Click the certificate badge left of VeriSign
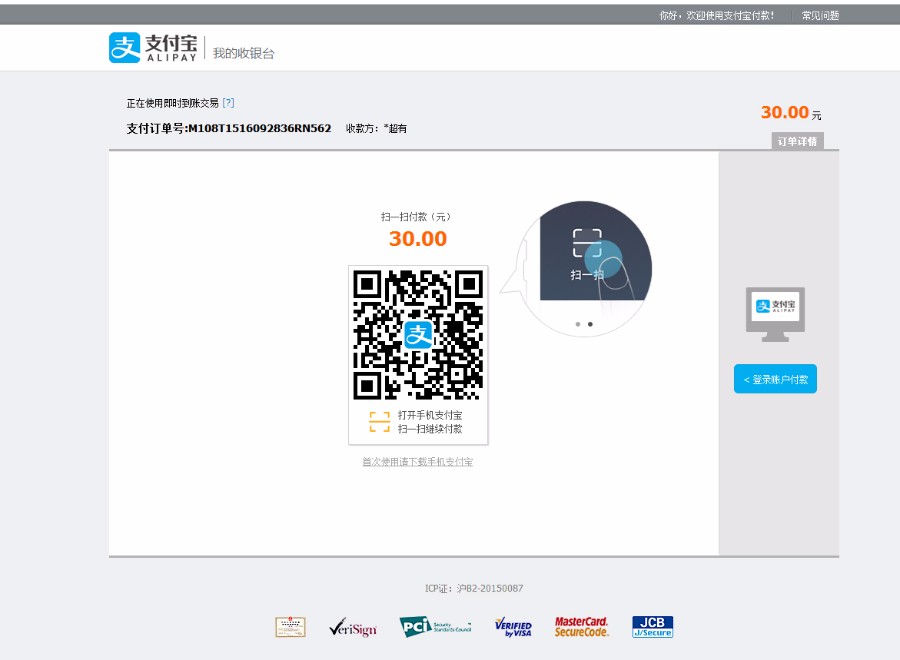This screenshot has width=900, height=660. click(290, 627)
